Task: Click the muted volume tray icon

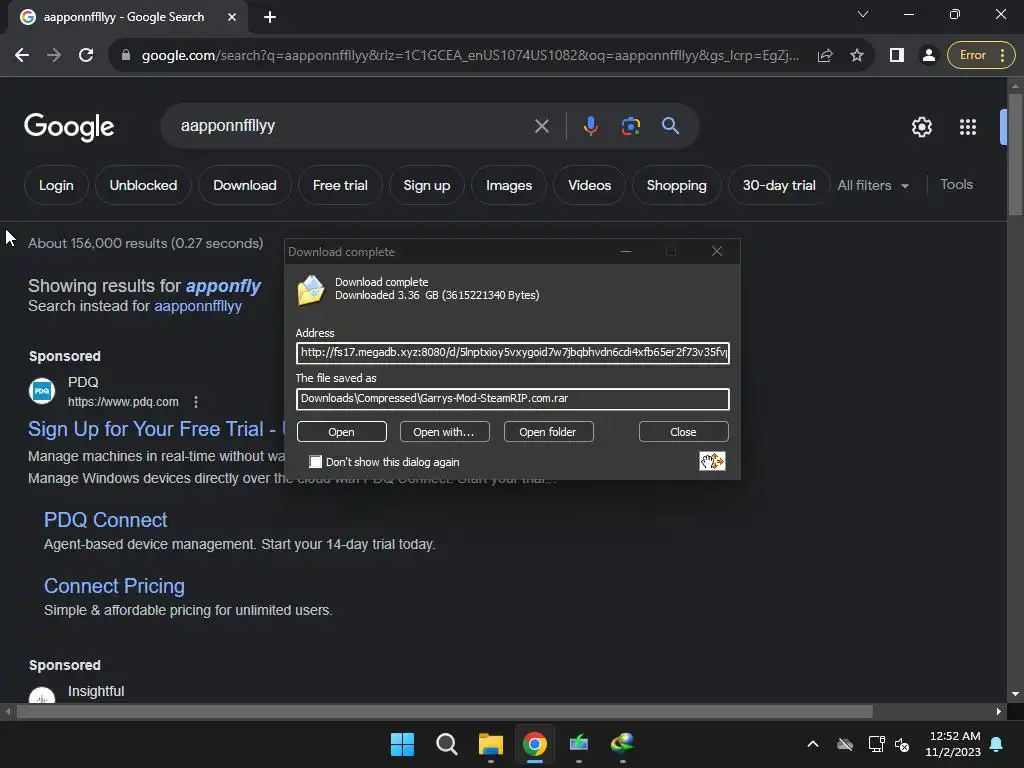Action: (x=902, y=744)
